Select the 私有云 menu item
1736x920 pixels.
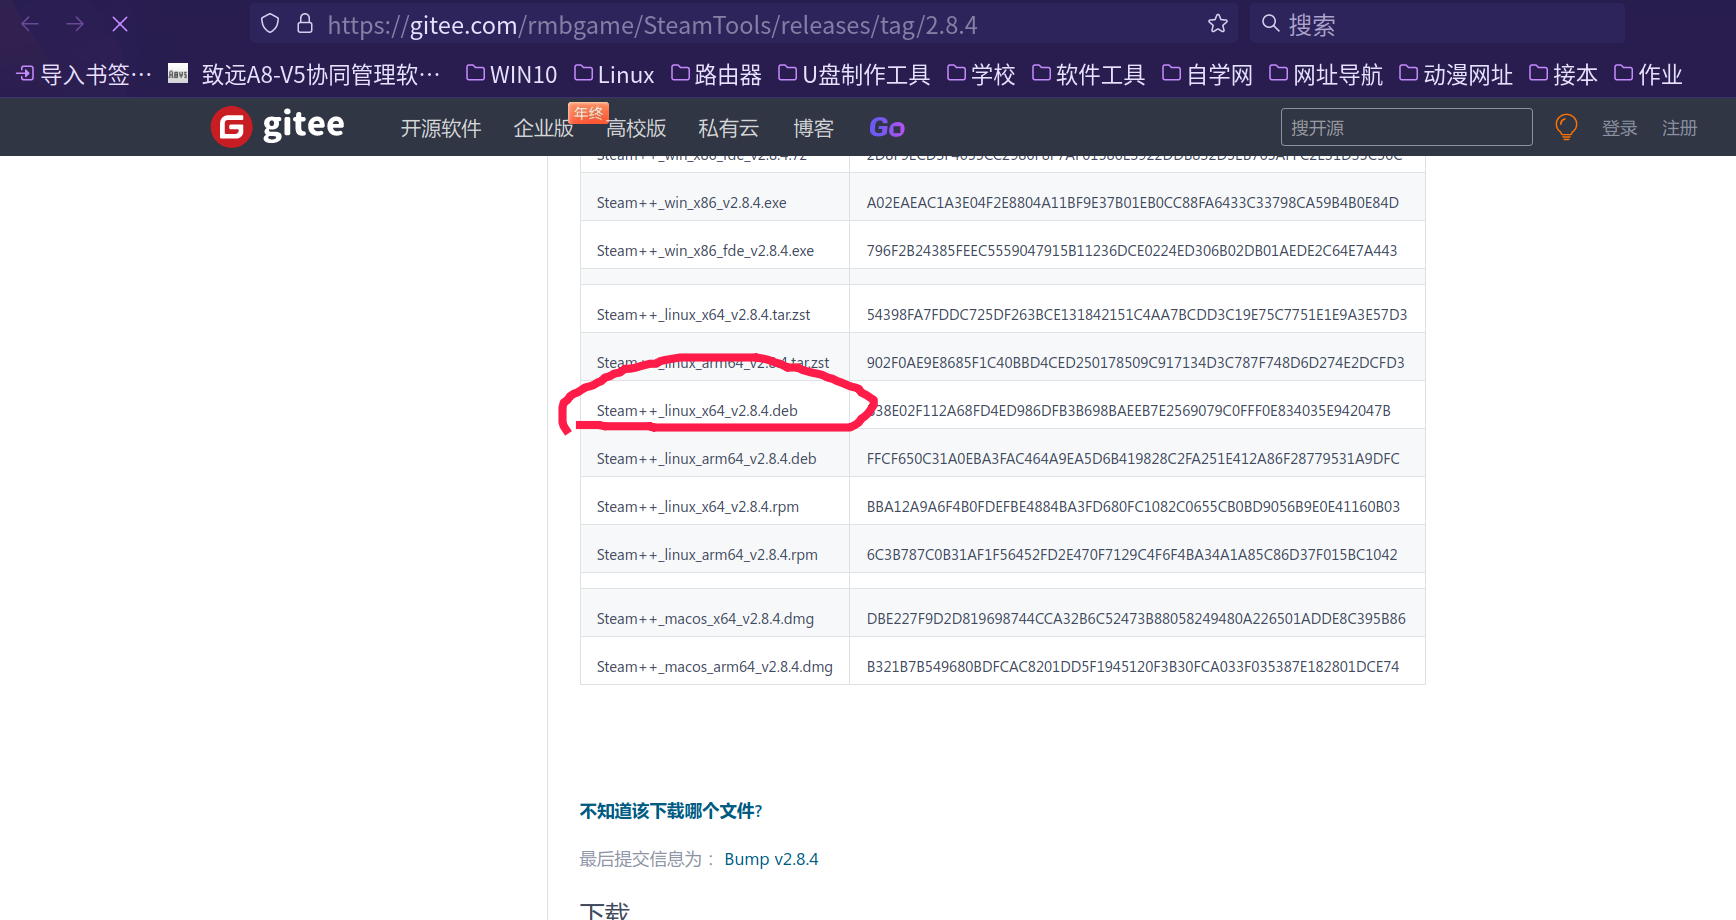point(728,128)
